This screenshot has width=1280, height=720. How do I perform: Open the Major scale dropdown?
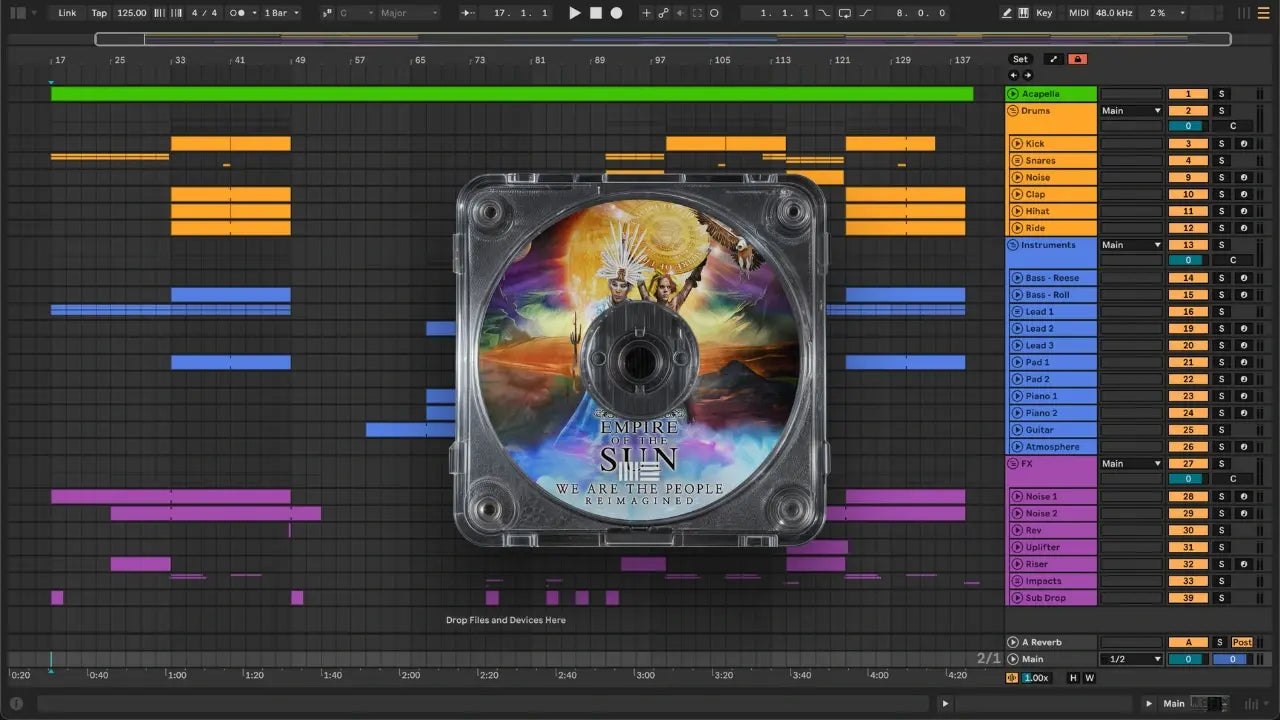tap(409, 13)
